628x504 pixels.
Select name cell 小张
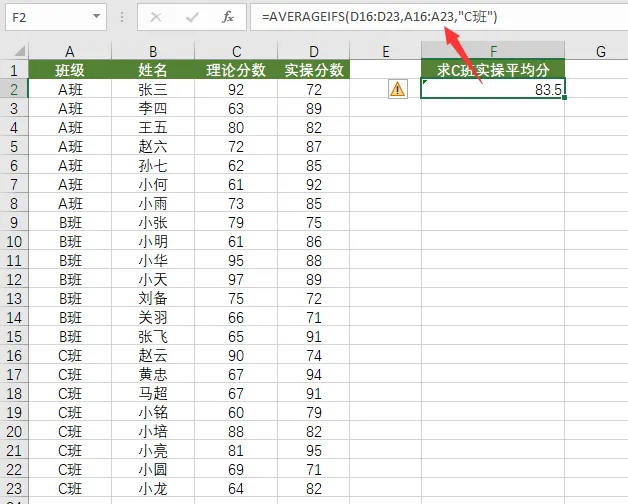[153, 222]
